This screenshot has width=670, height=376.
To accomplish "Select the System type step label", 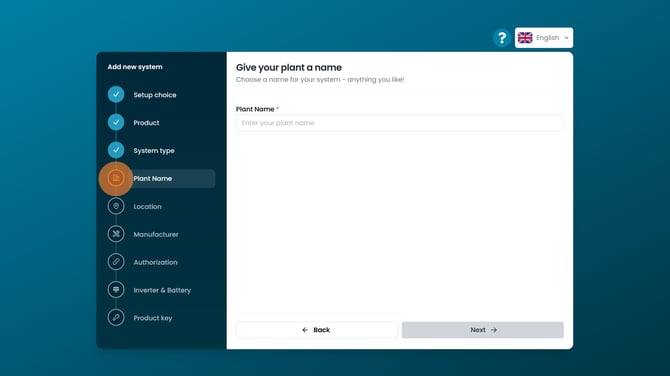I will [154, 151].
